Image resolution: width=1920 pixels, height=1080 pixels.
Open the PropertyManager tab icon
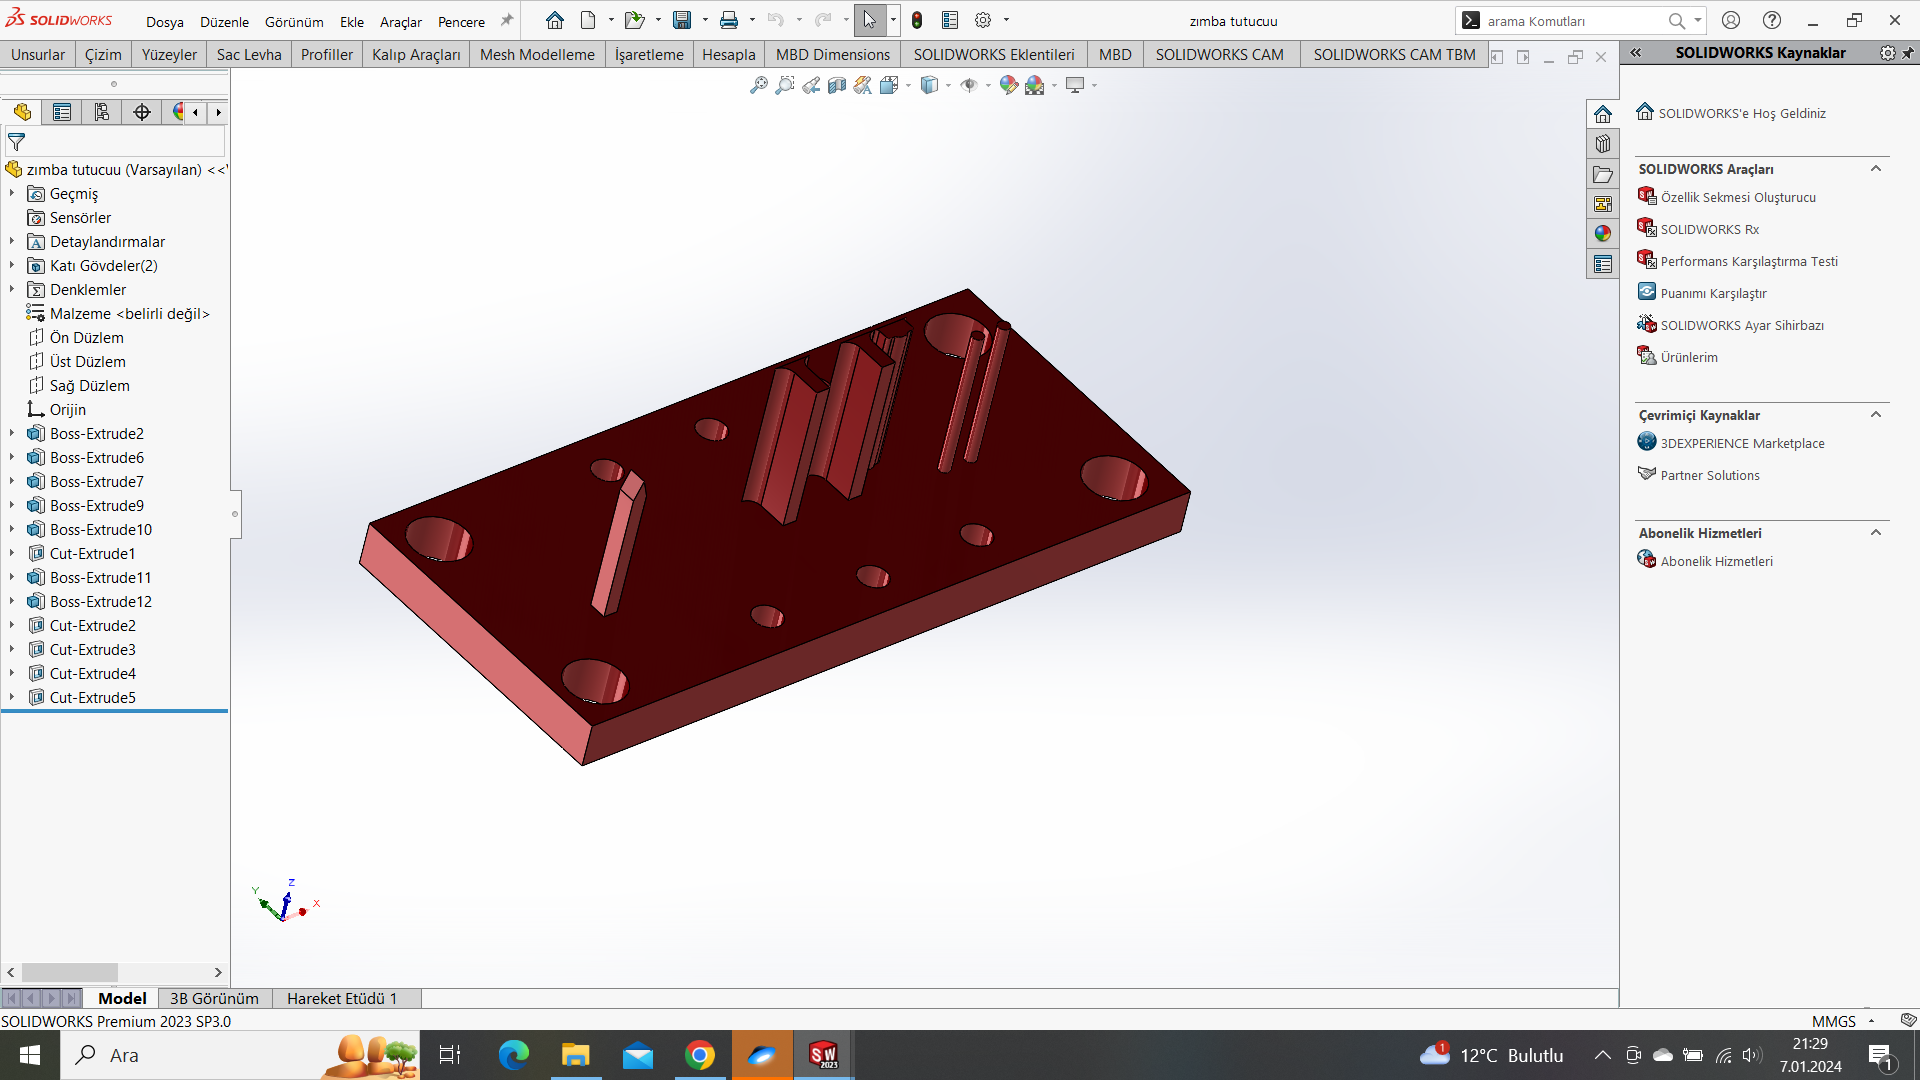(x=62, y=112)
